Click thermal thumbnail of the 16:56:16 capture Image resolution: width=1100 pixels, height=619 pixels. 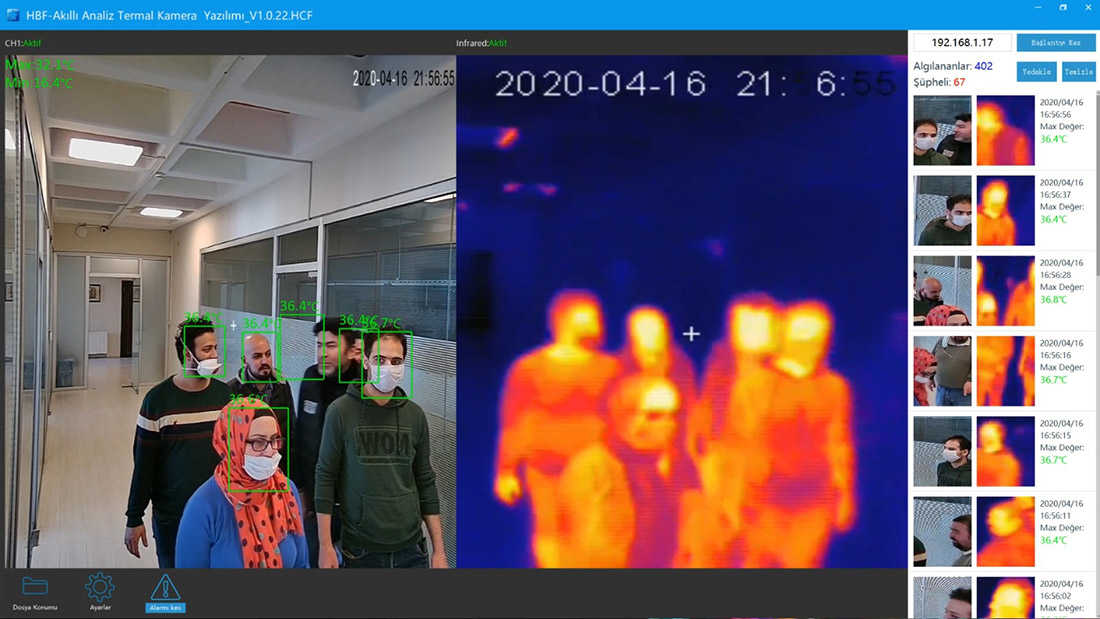[x=1005, y=371]
